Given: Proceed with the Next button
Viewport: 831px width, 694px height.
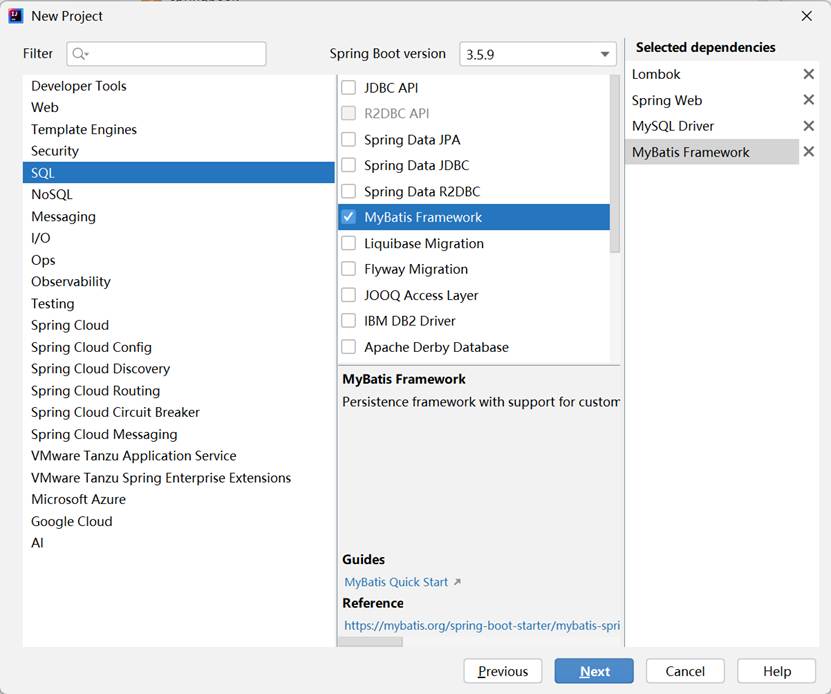Looking at the screenshot, I should point(594,671).
